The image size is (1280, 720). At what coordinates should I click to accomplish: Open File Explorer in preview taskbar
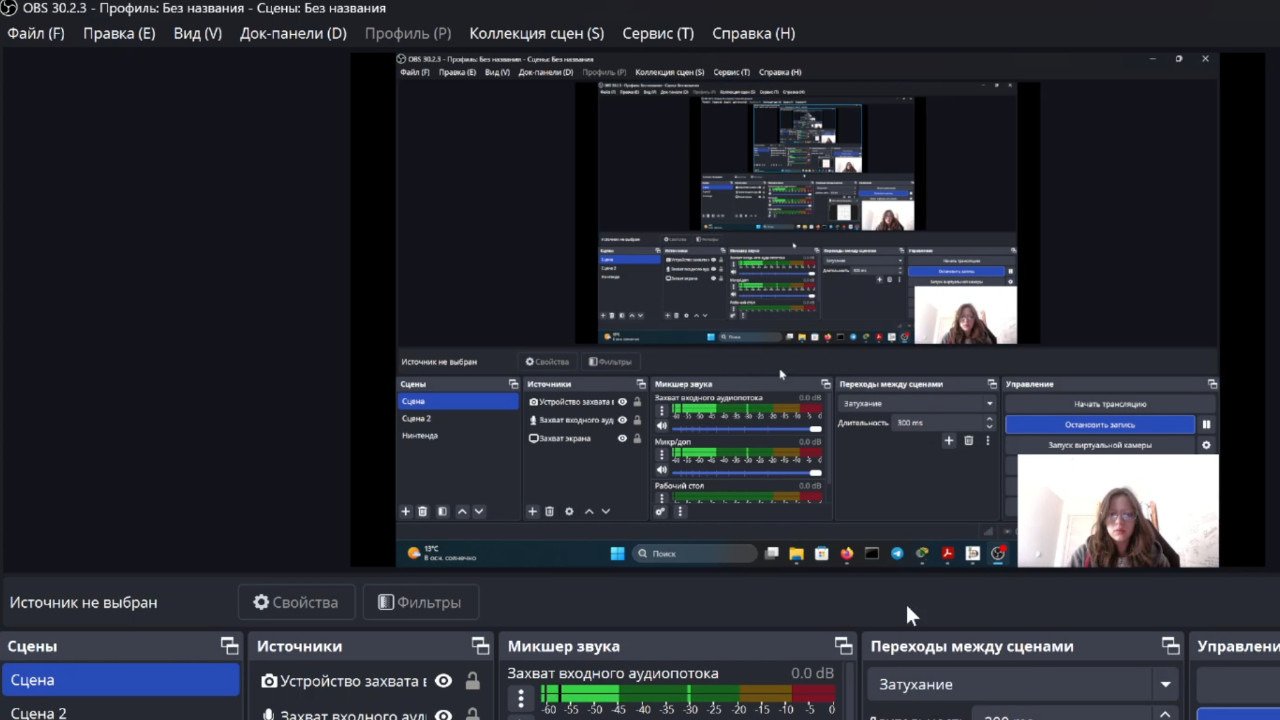click(x=796, y=553)
